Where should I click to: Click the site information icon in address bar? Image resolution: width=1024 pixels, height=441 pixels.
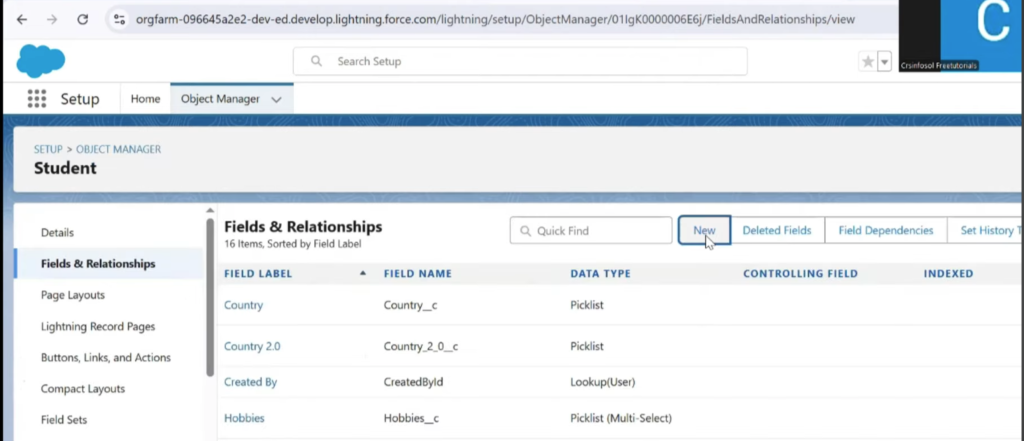click(x=120, y=19)
